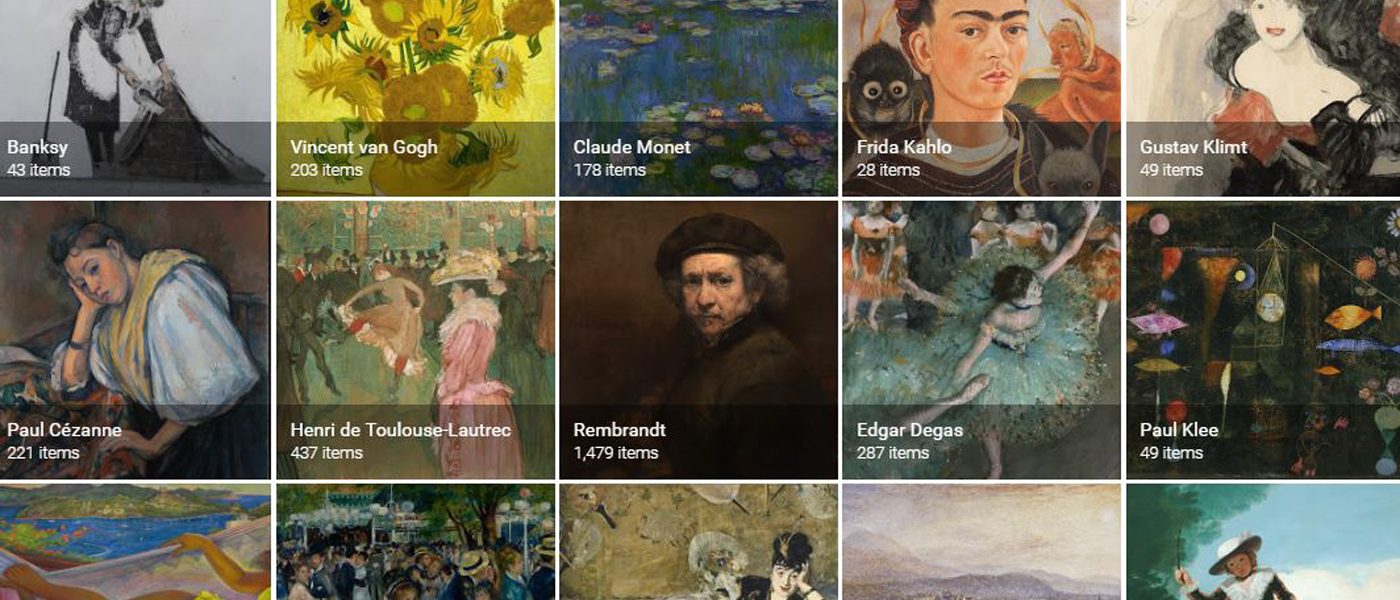This screenshot has height=600, width=1400.
Task: Select Edgar Degas dancer tile
Action: click(x=982, y=340)
